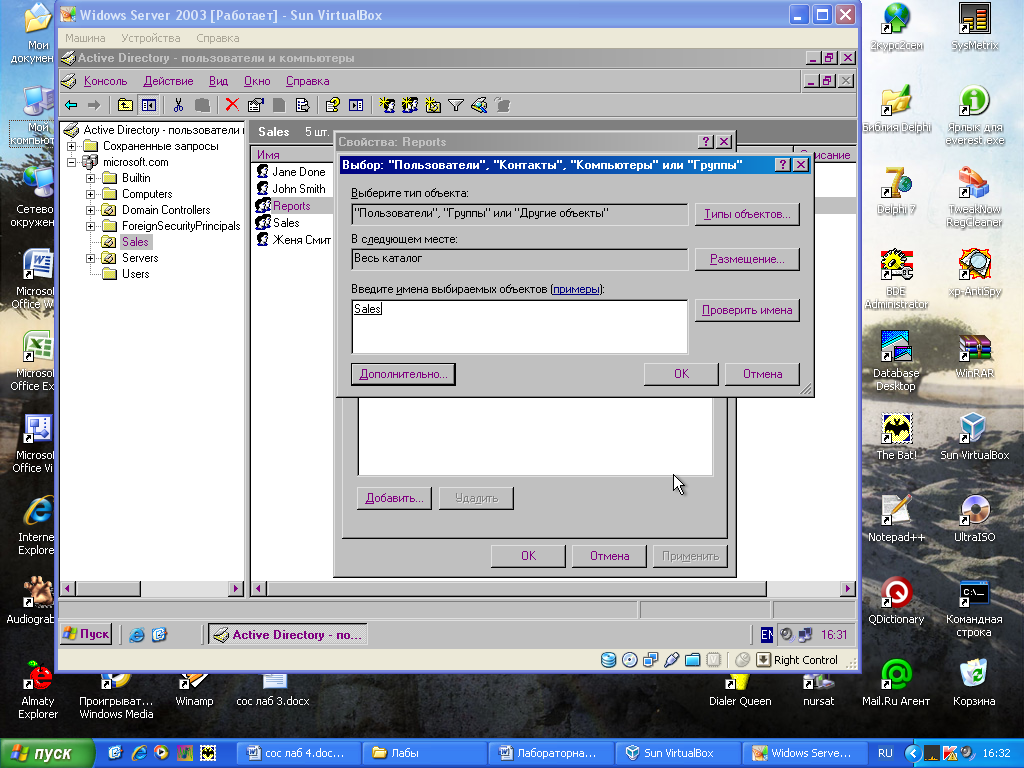Open the Справка menu in AD console
Image resolution: width=1024 pixels, height=768 pixels.
[x=308, y=81]
